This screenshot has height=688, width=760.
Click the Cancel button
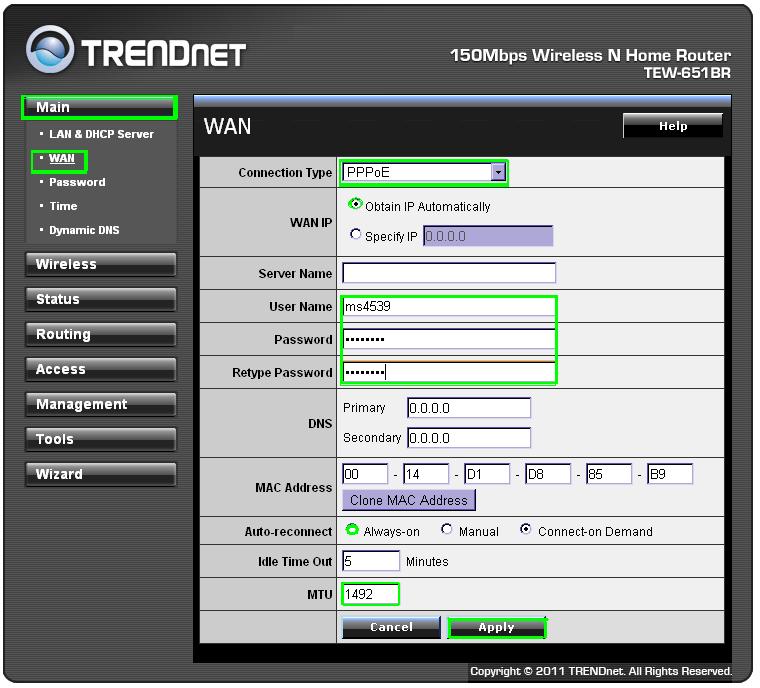[391, 627]
